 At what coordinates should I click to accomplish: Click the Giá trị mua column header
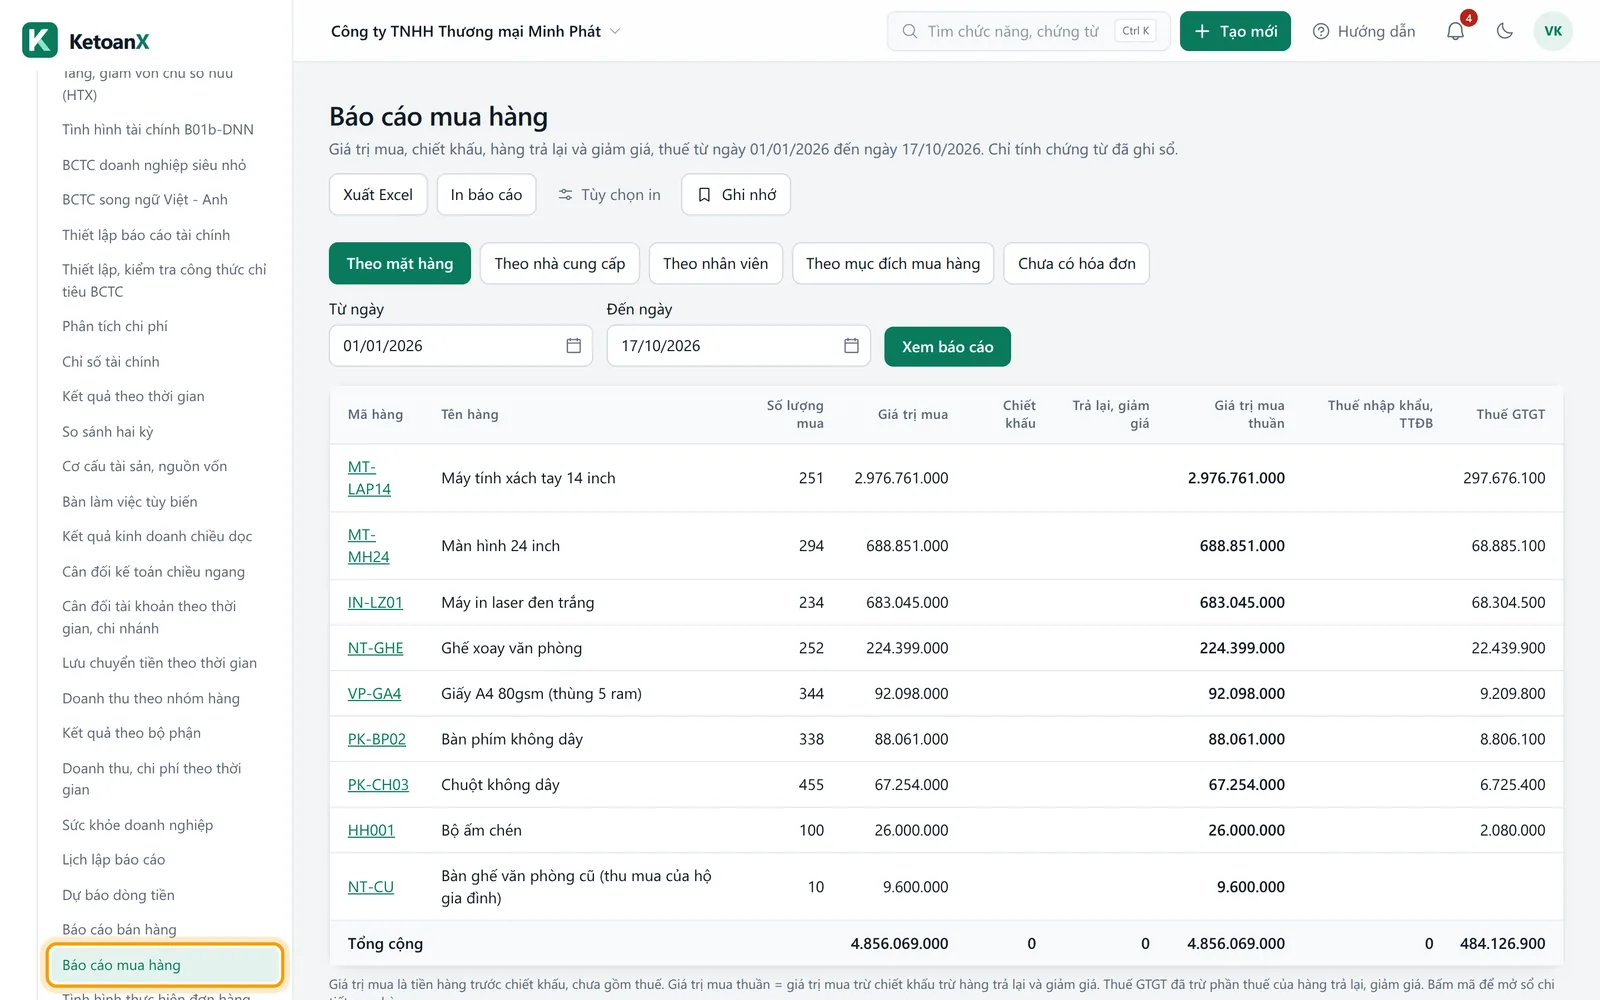912,414
